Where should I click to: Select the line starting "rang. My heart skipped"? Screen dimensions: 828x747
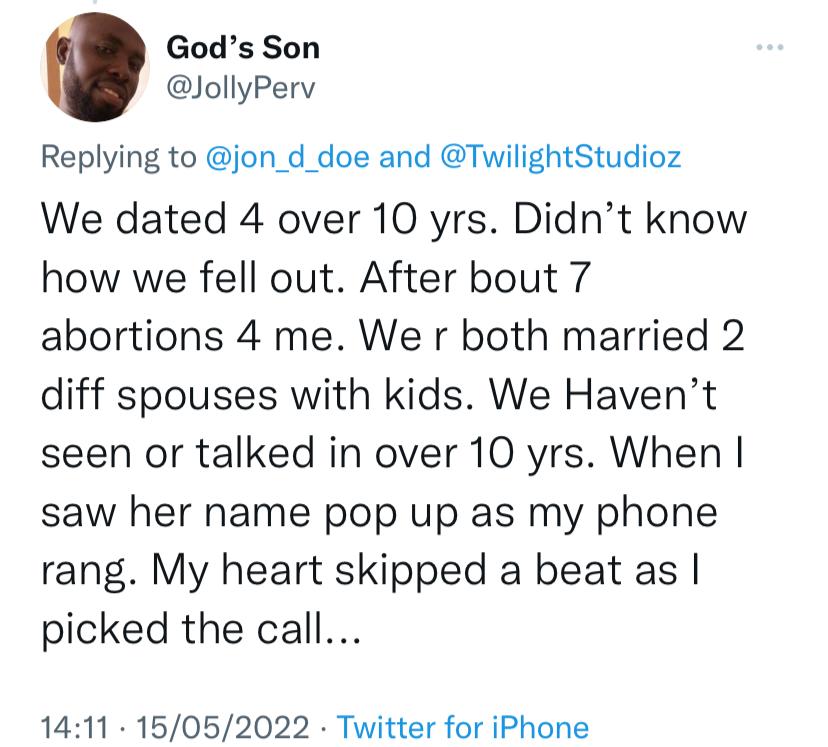click(371, 572)
